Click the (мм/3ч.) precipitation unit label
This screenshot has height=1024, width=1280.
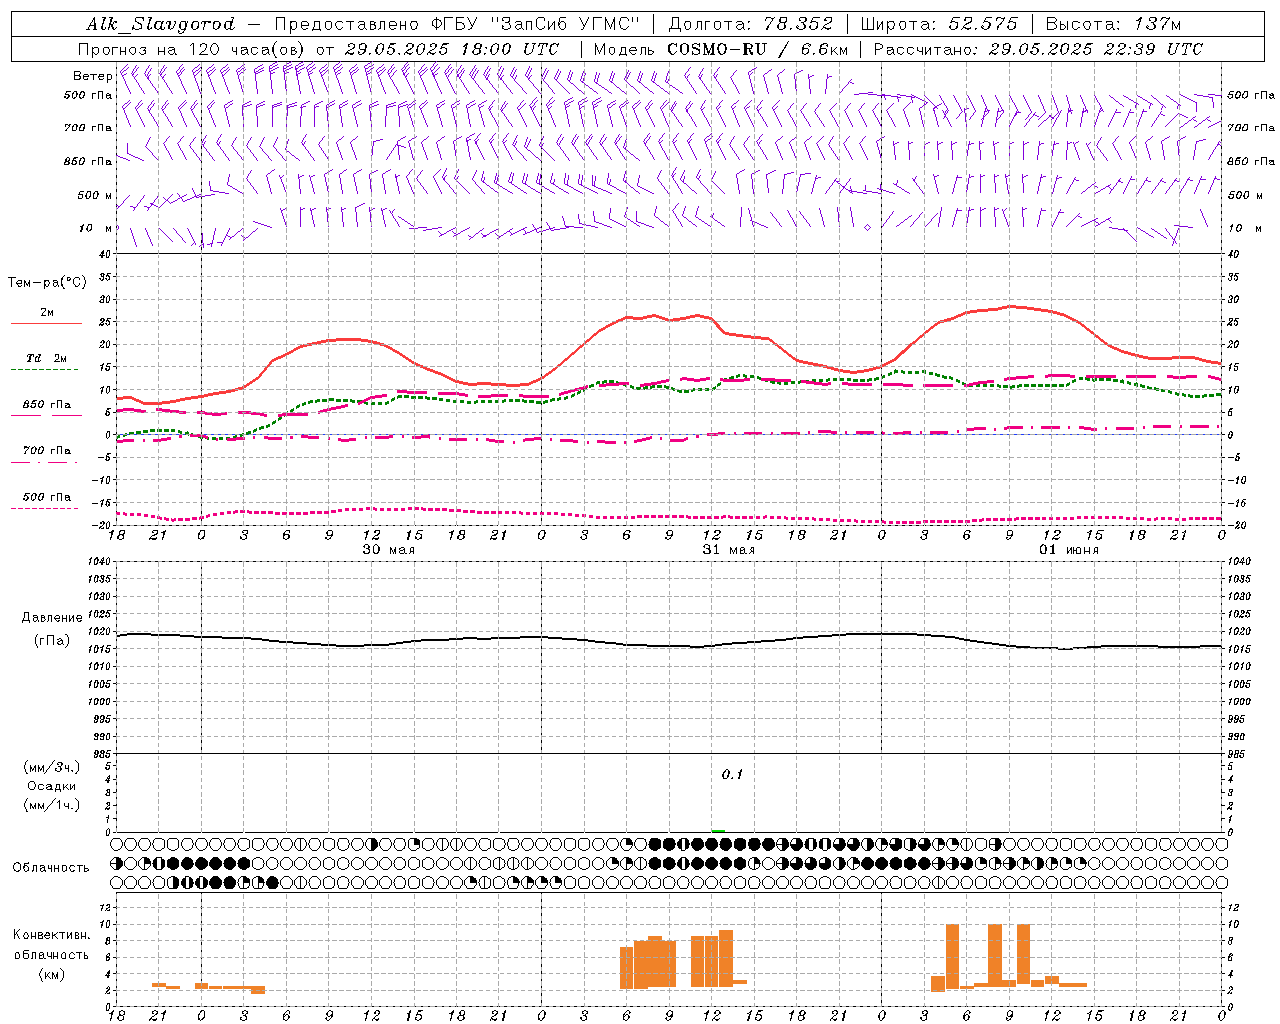52,767
